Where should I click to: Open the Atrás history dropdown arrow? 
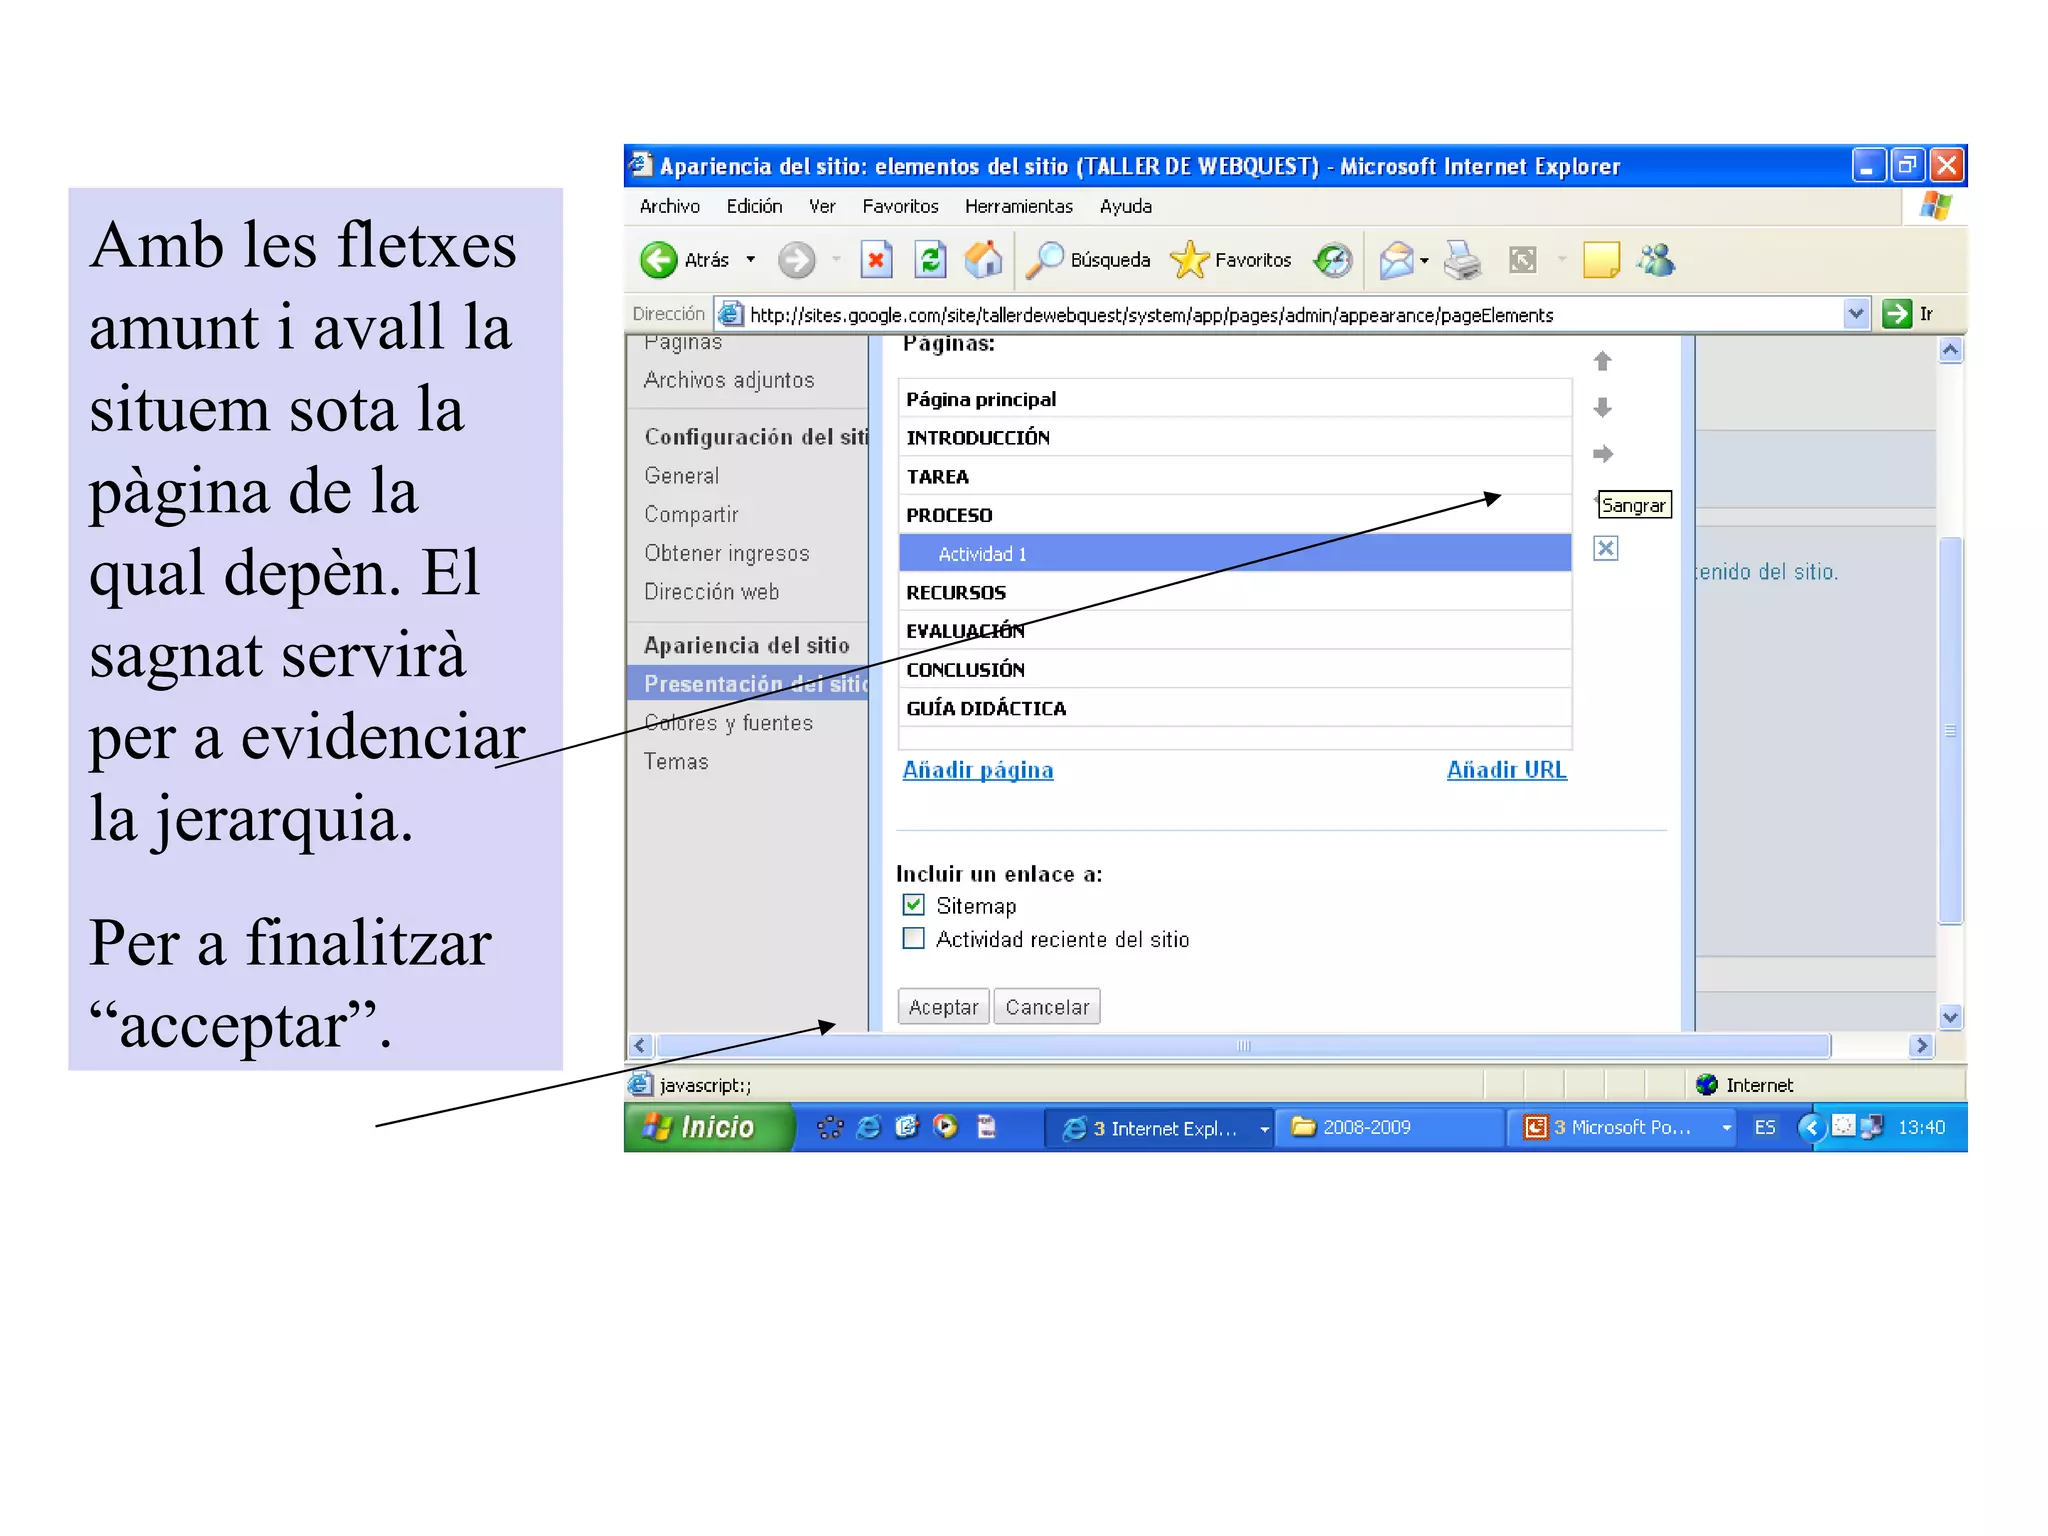tap(751, 260)
